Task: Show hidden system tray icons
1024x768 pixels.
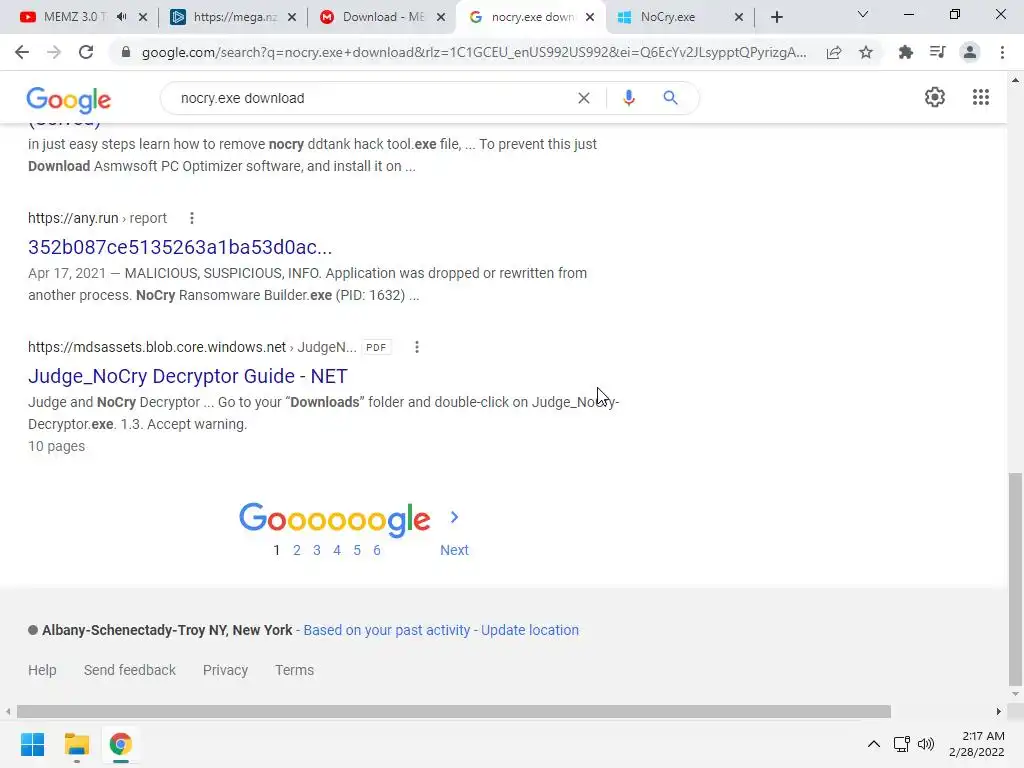Action: point(873,744)
